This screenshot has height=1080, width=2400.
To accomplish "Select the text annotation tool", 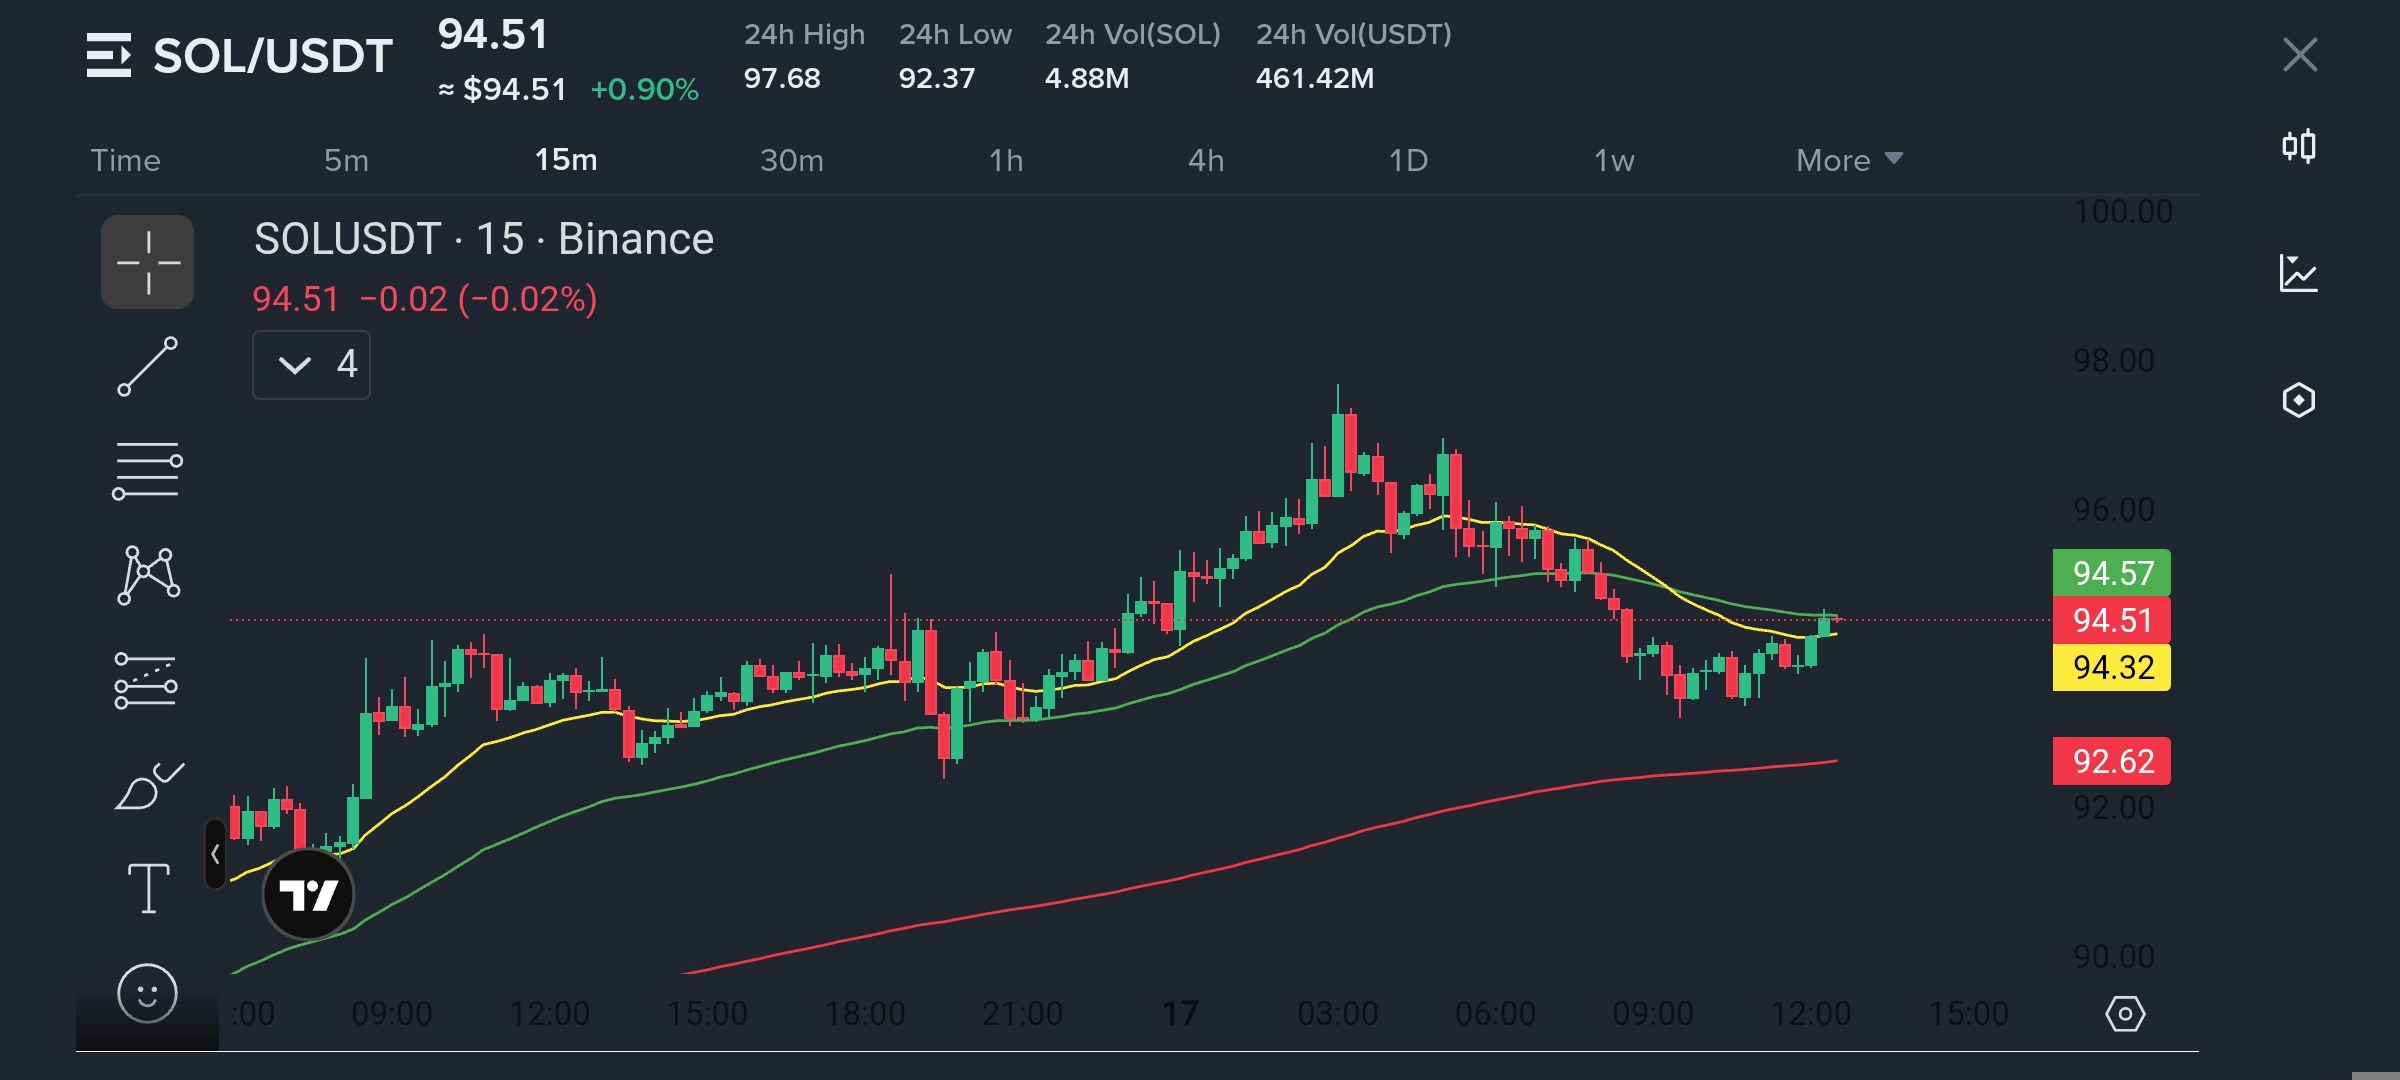I will tap(148, 888).
